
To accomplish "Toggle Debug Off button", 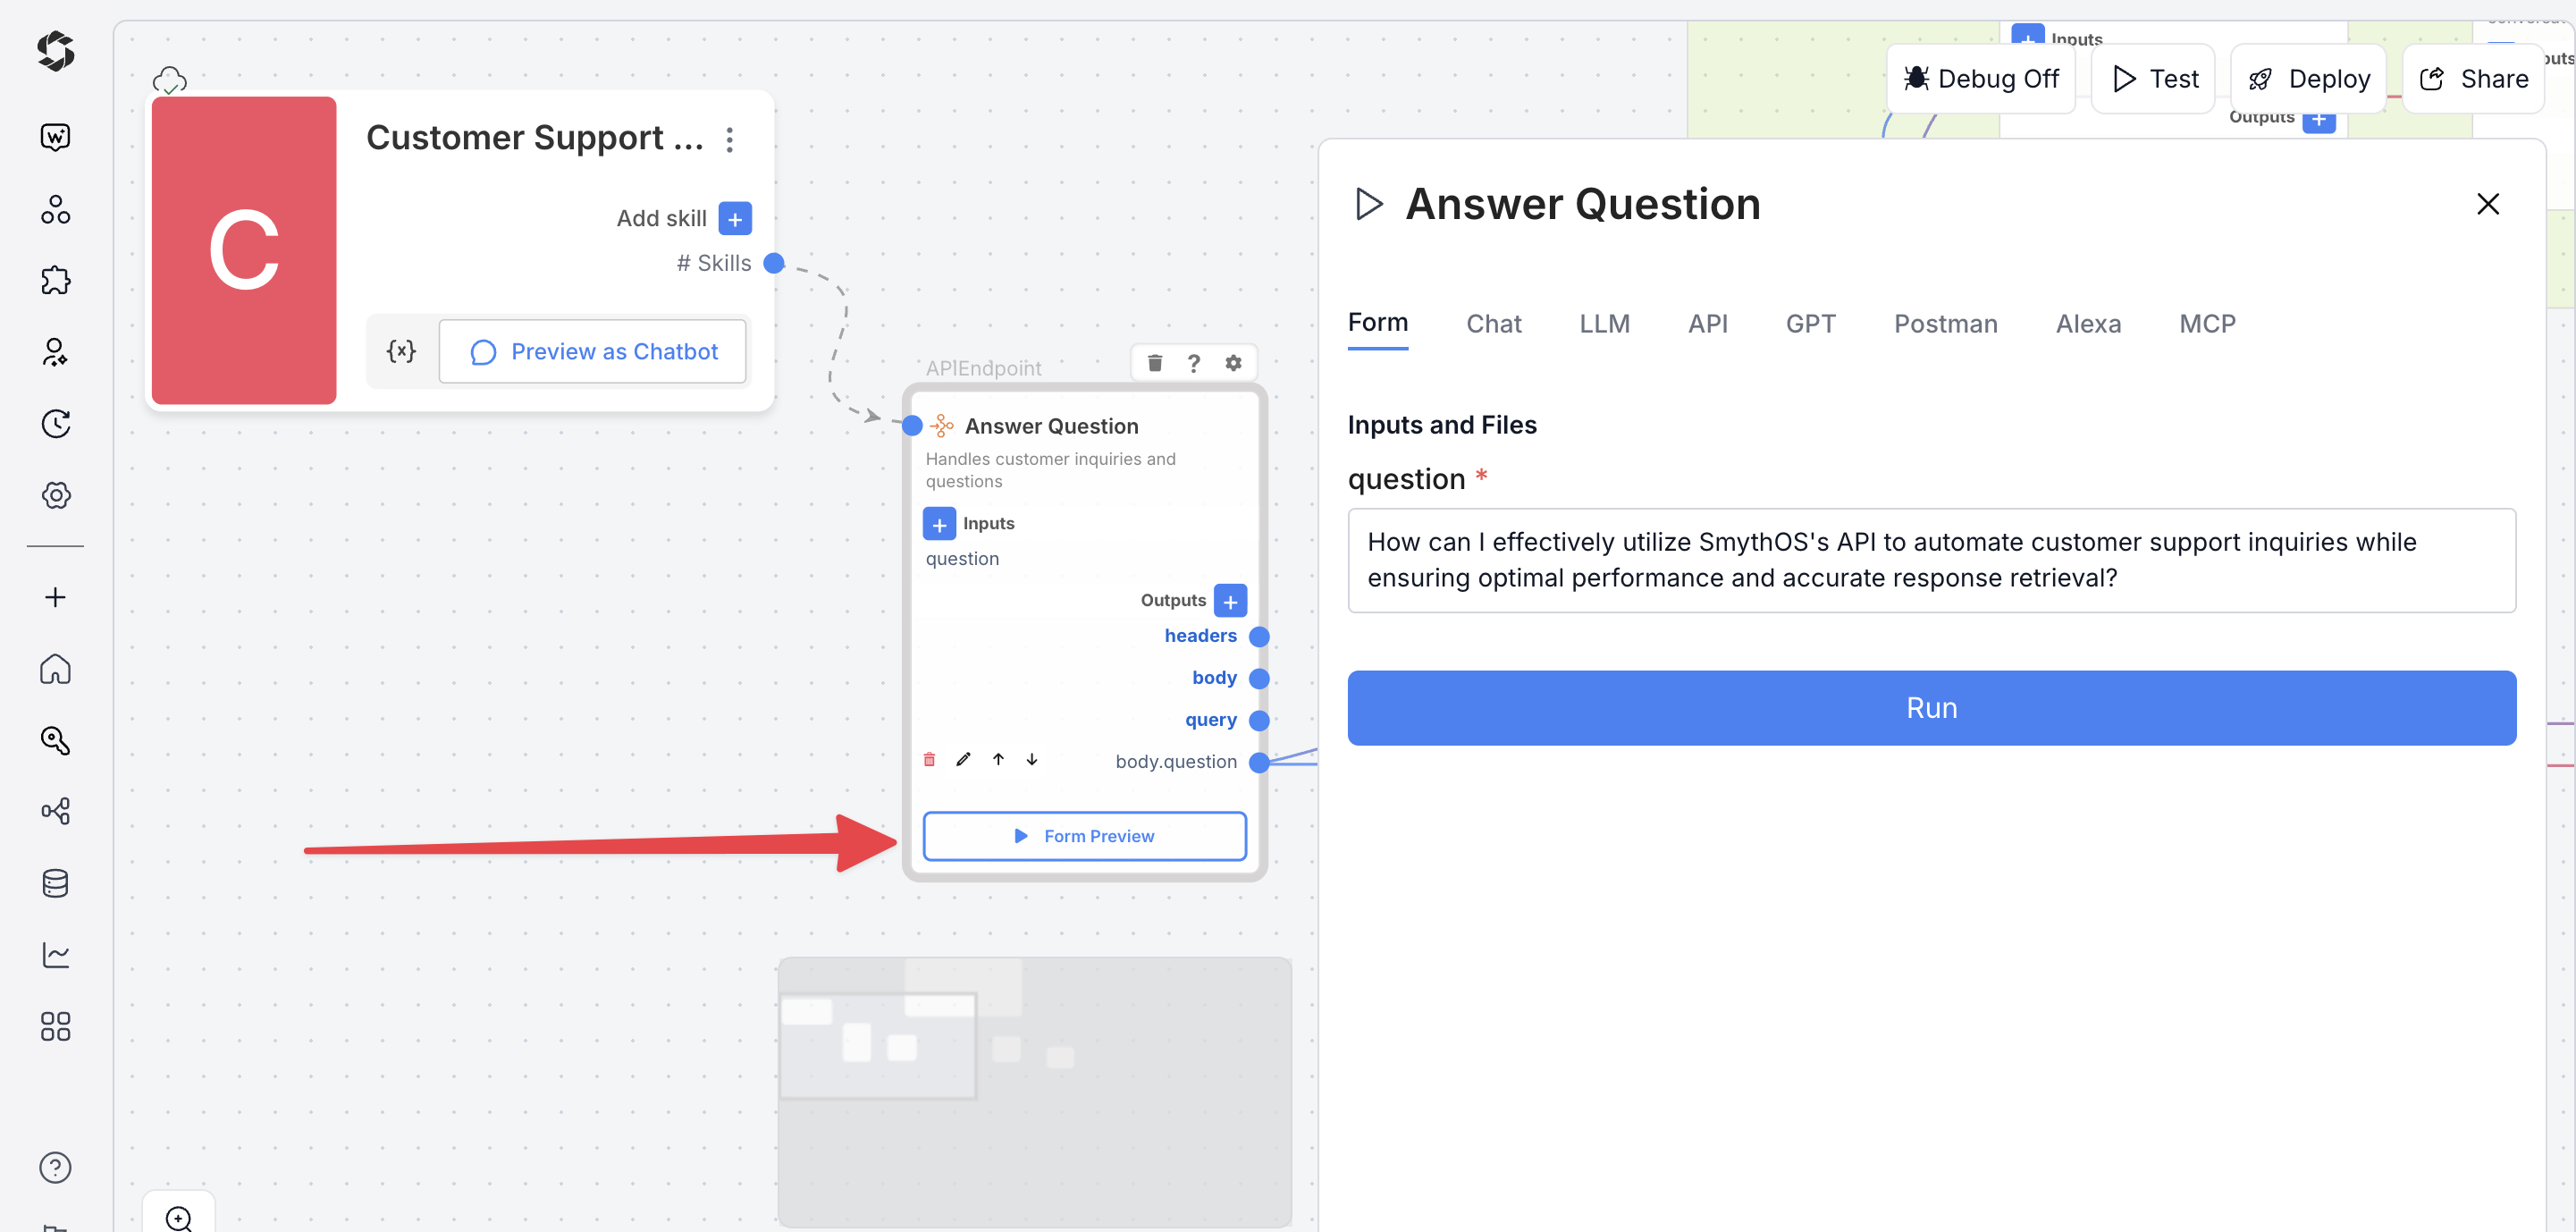I will click(1981, 79).
